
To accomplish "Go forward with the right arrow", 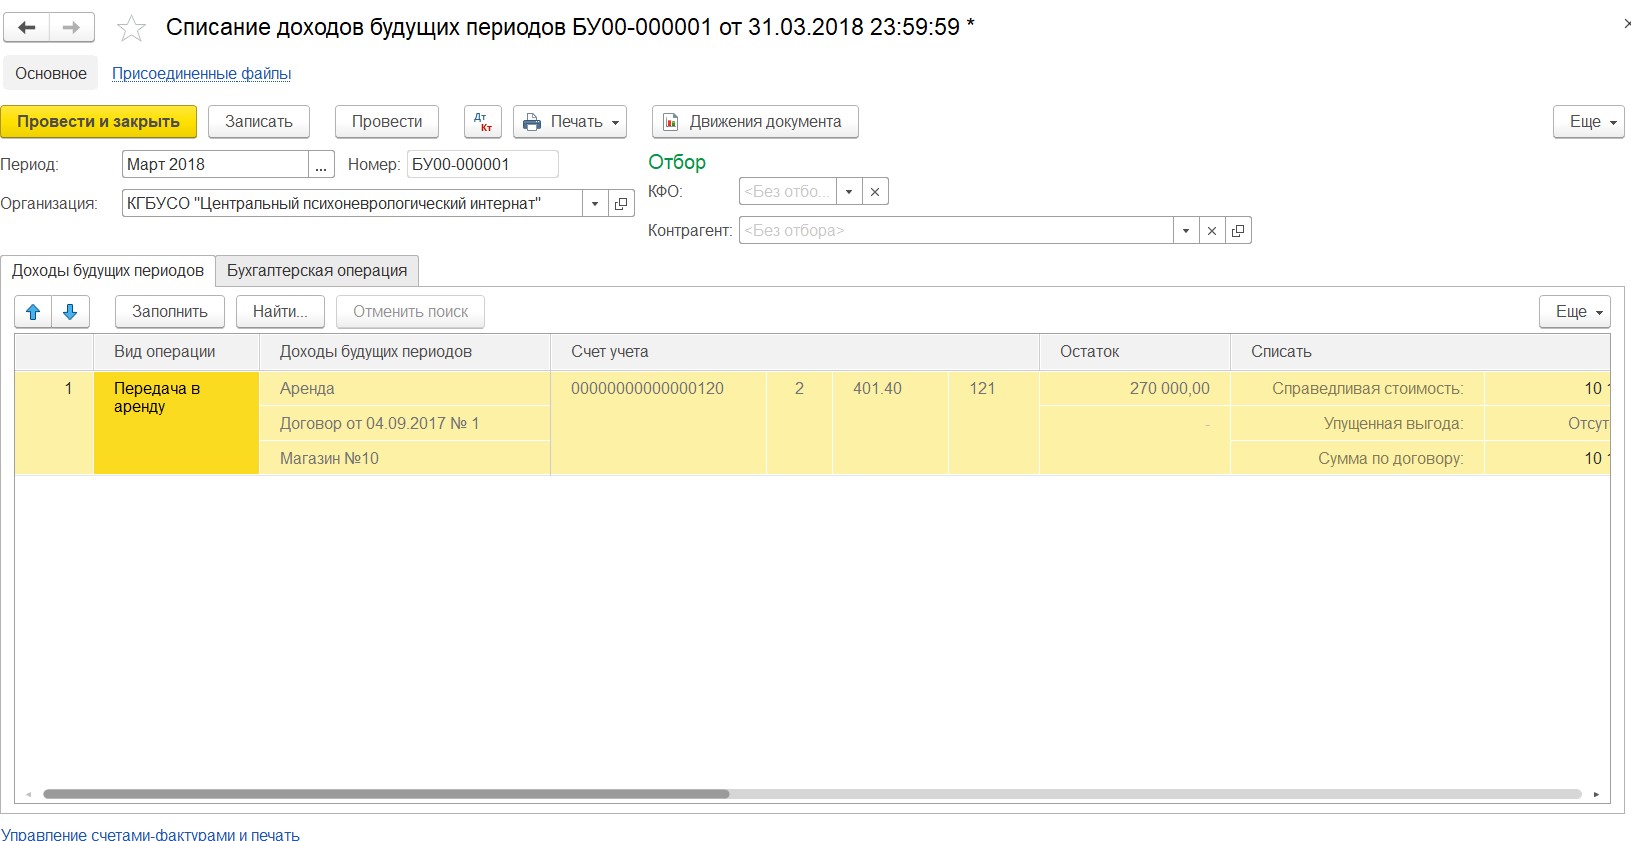I will coord(71,27).
